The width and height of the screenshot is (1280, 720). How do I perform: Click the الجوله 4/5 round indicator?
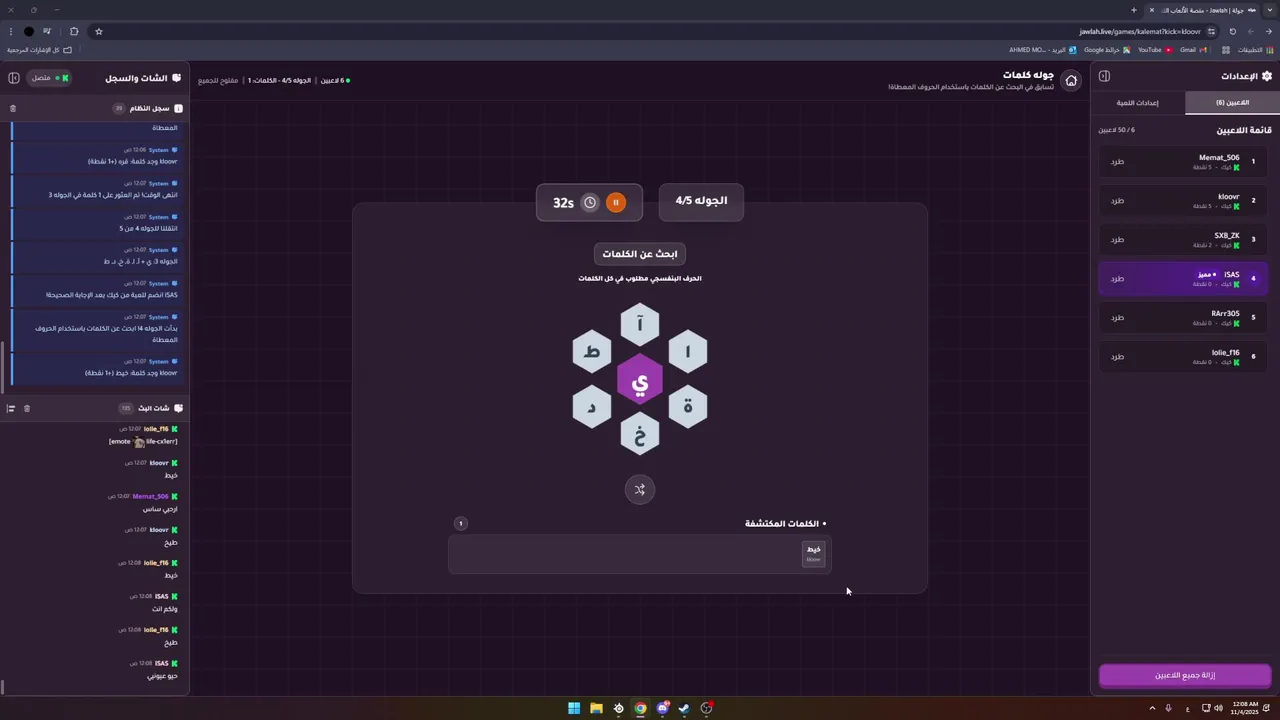coord(701,201)
